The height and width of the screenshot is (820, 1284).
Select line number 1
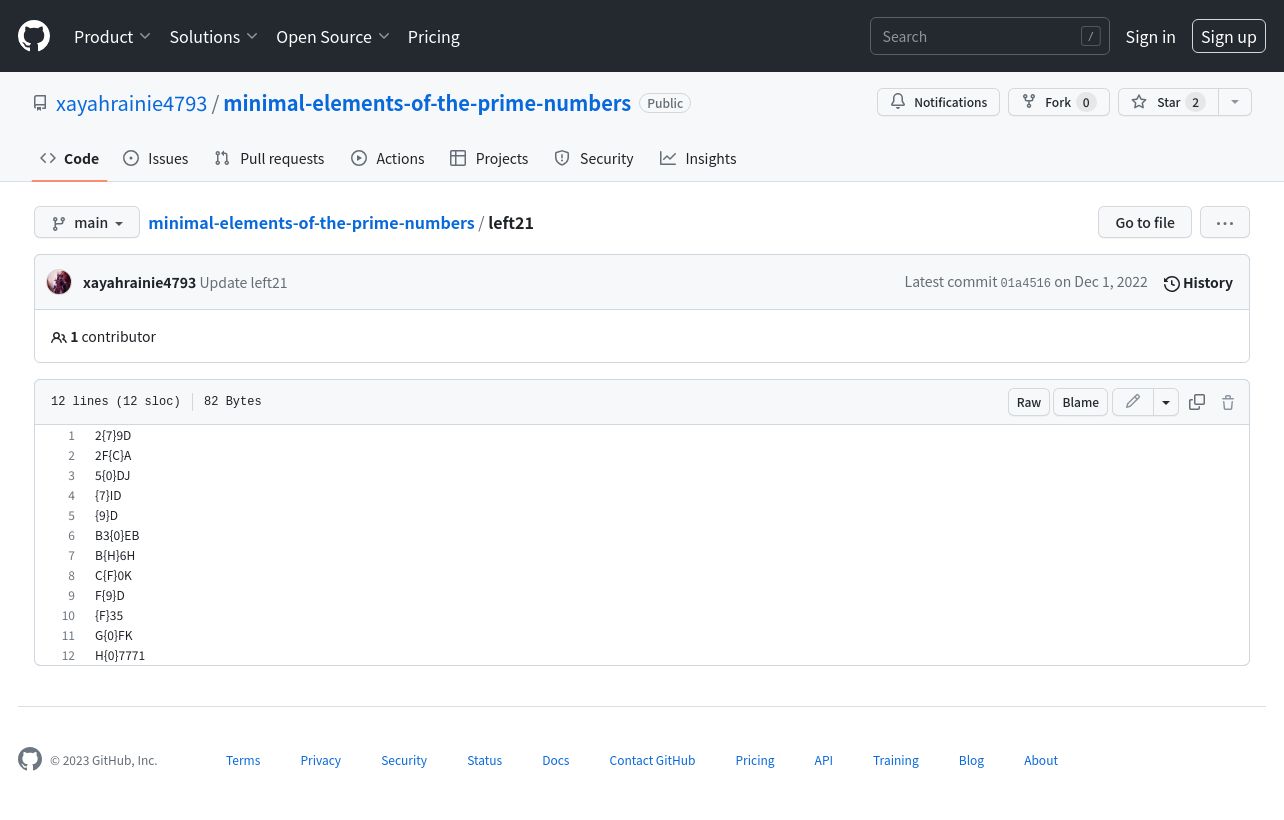point(71,436)
